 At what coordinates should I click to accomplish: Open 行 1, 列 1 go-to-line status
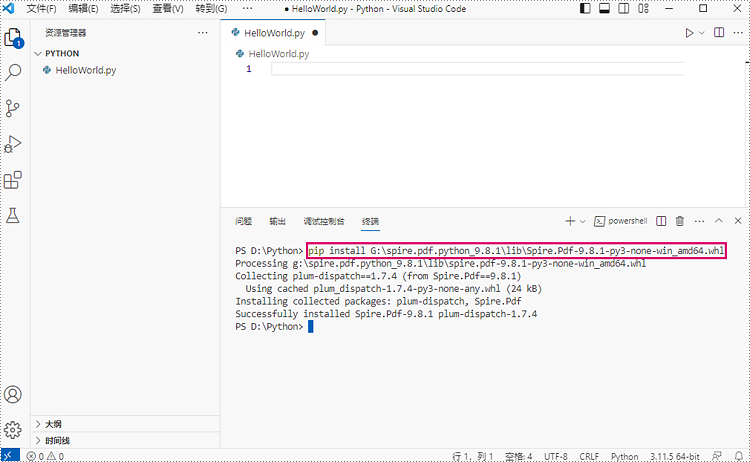473,457
